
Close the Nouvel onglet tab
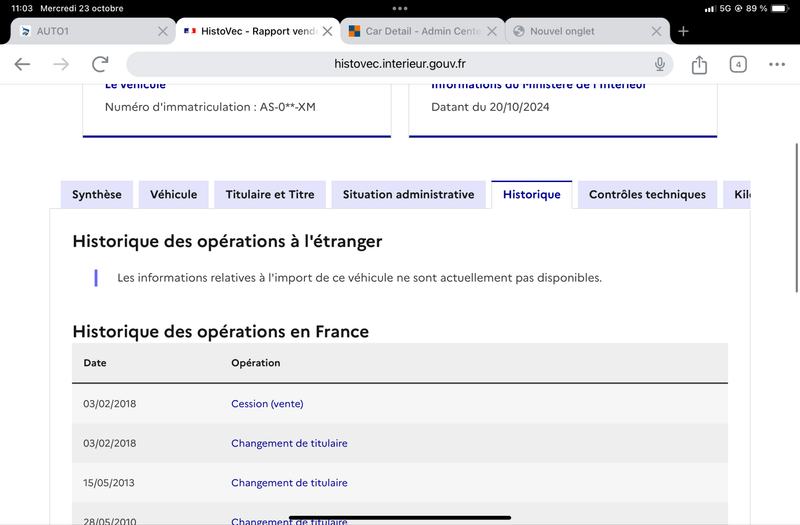657,31
